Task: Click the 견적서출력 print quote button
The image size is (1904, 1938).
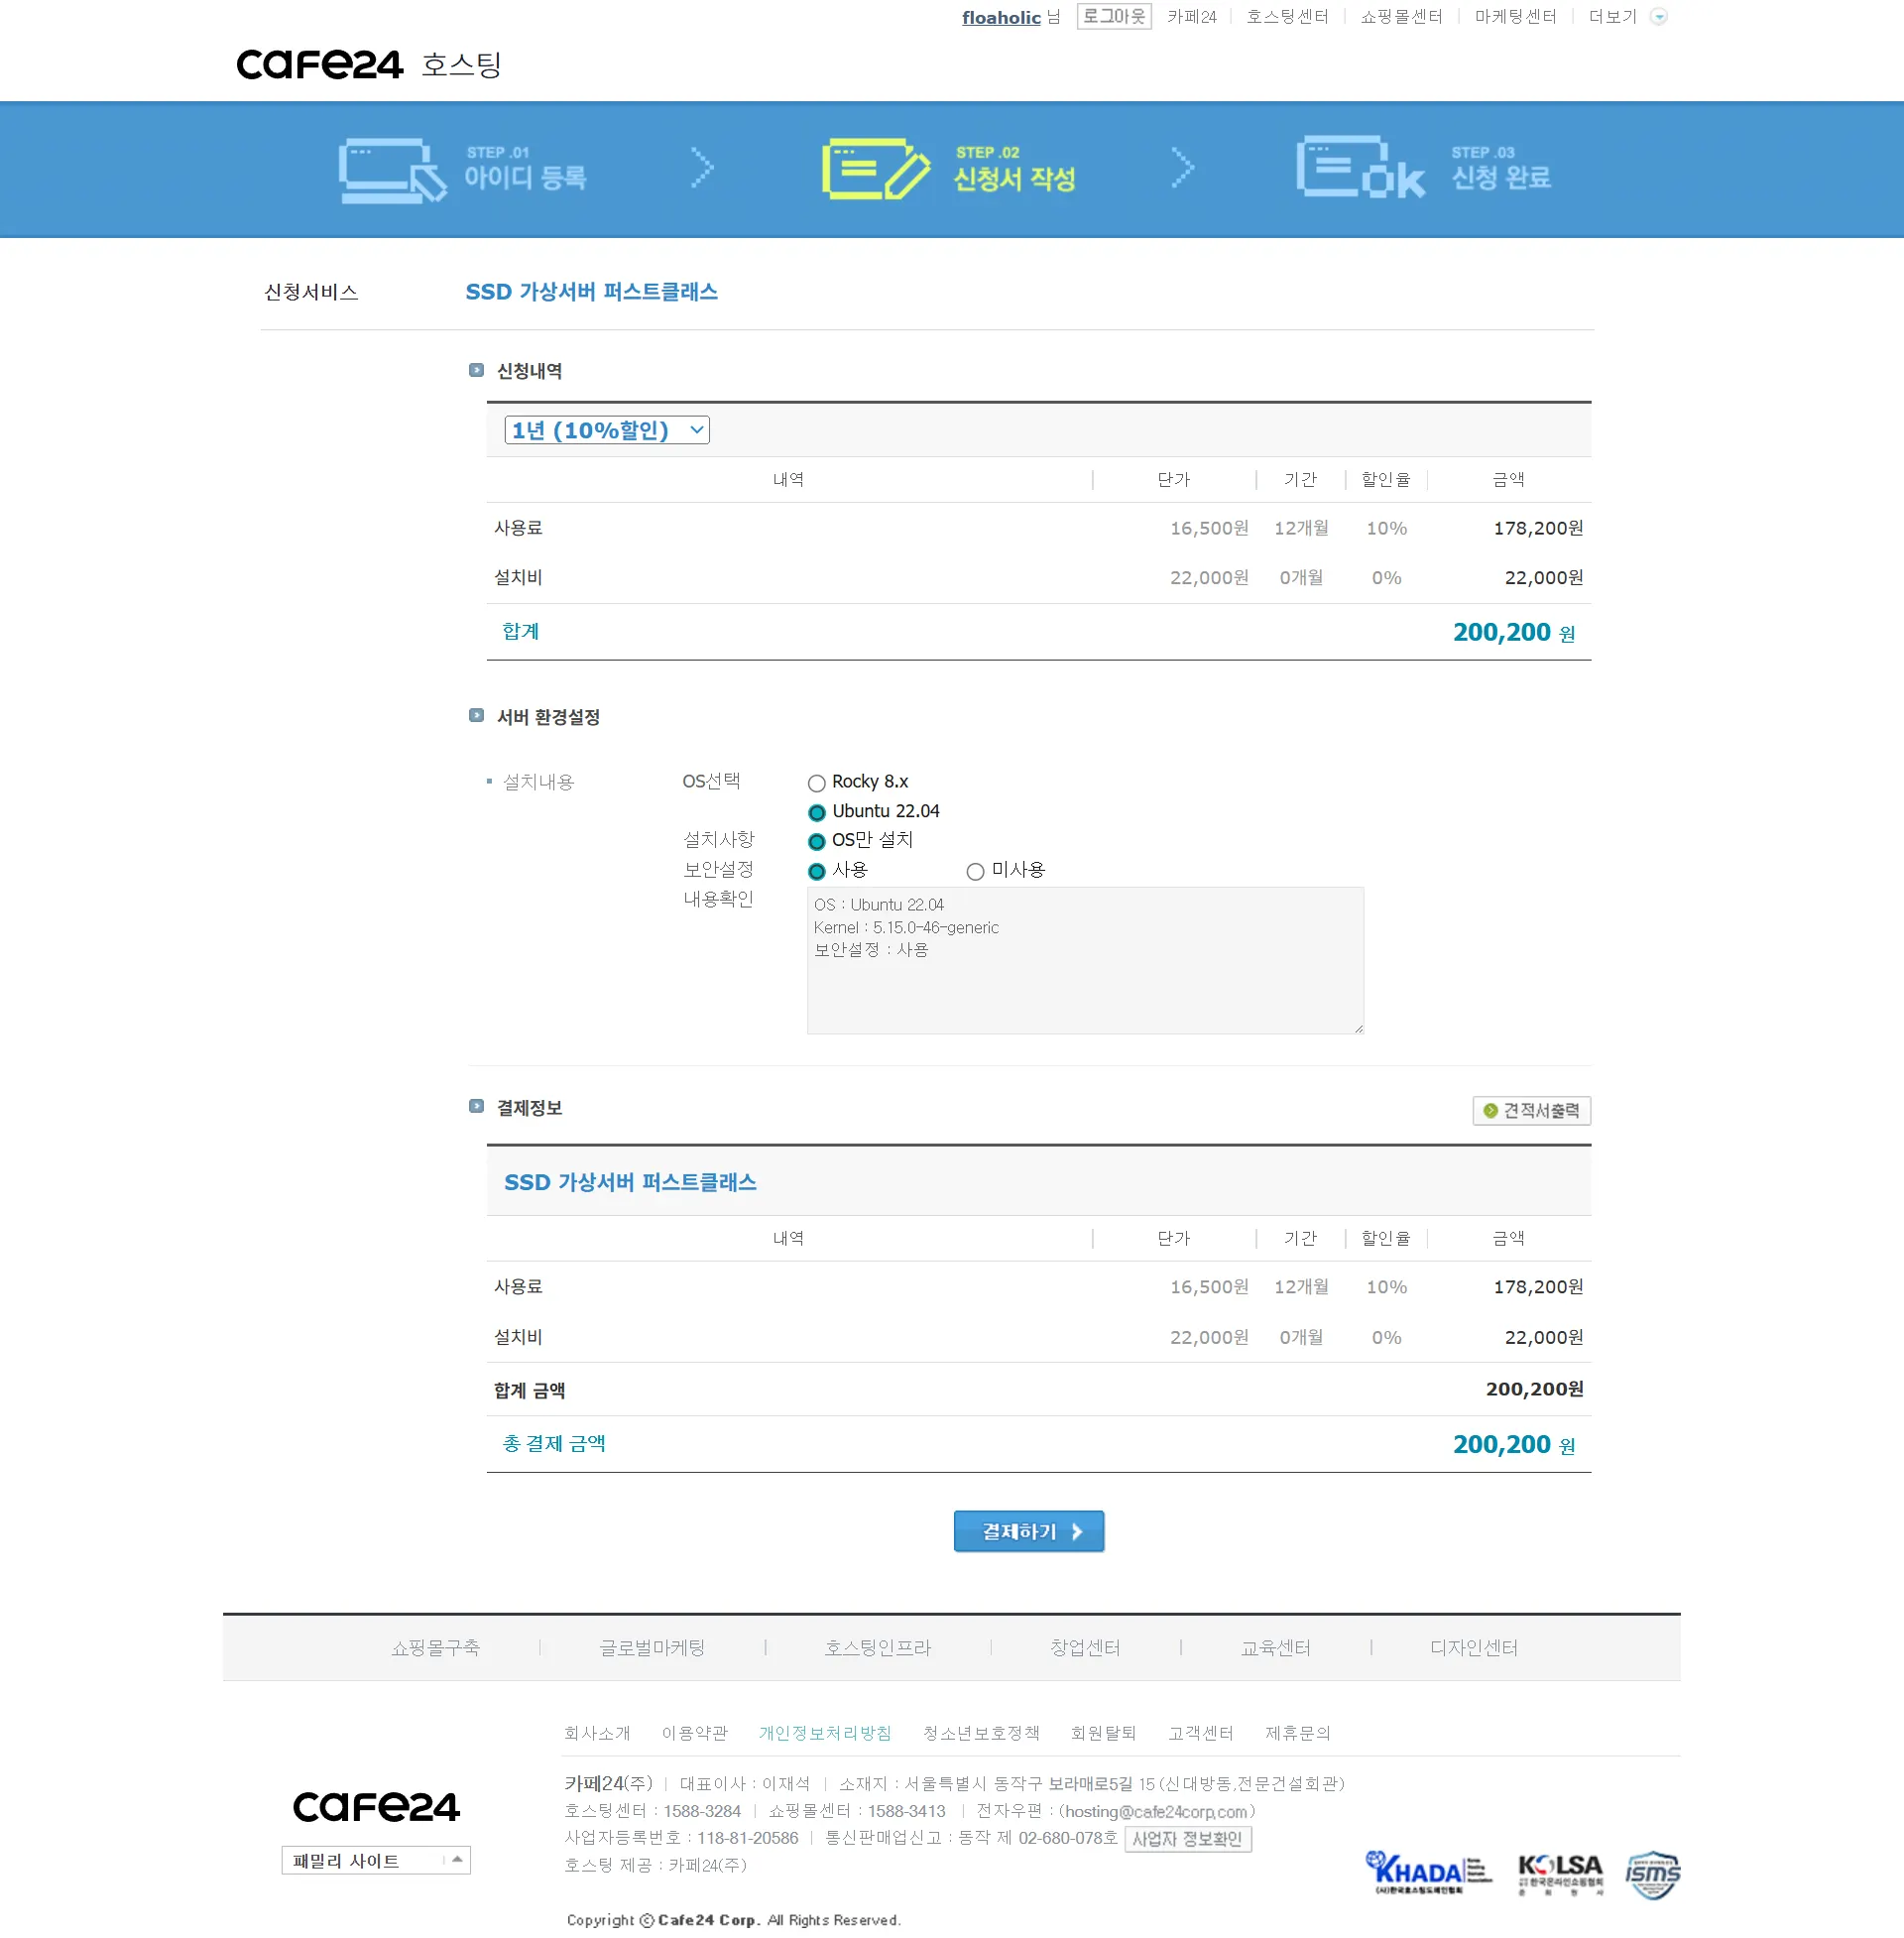Action: (x=1531, y=1110)
